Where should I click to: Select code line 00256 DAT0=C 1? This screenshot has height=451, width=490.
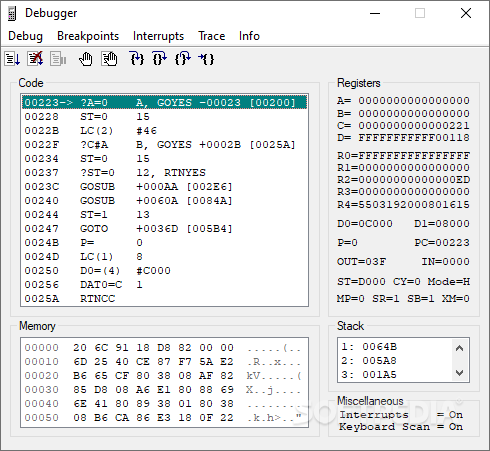coord(164,285)
